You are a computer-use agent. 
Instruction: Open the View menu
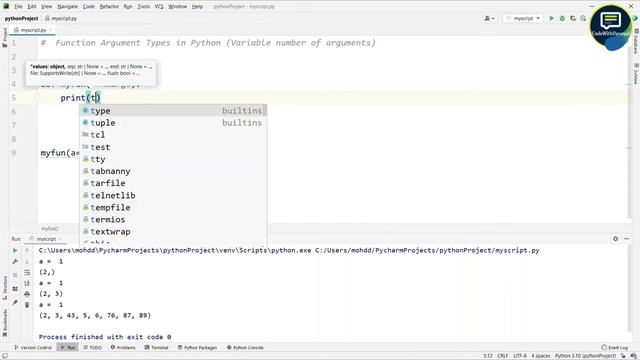[x=47, y=7]
